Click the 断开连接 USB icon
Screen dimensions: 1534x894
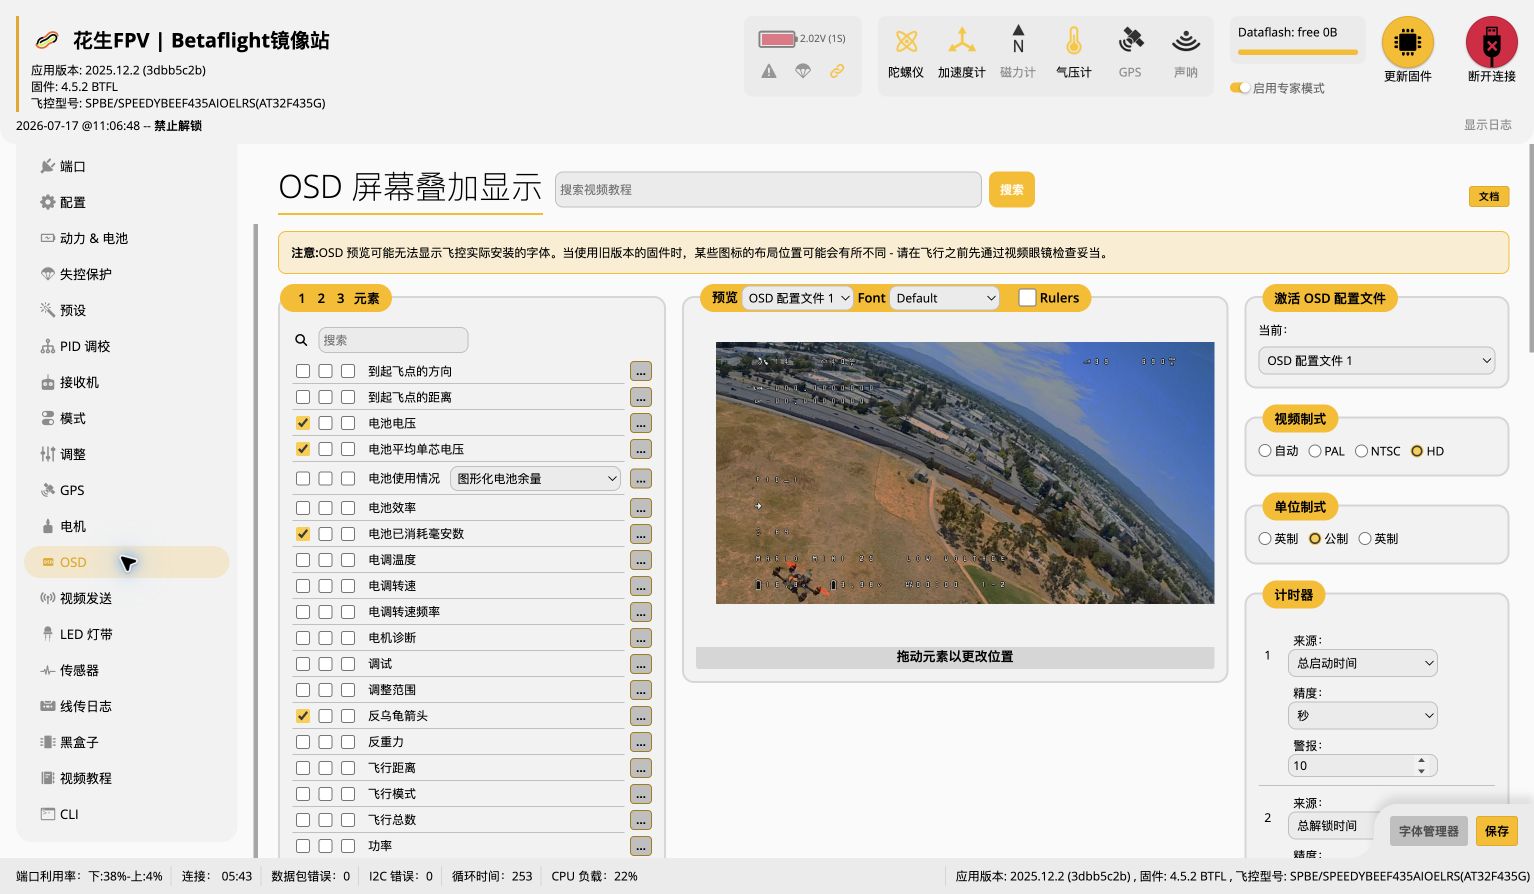pos(1491,42)
